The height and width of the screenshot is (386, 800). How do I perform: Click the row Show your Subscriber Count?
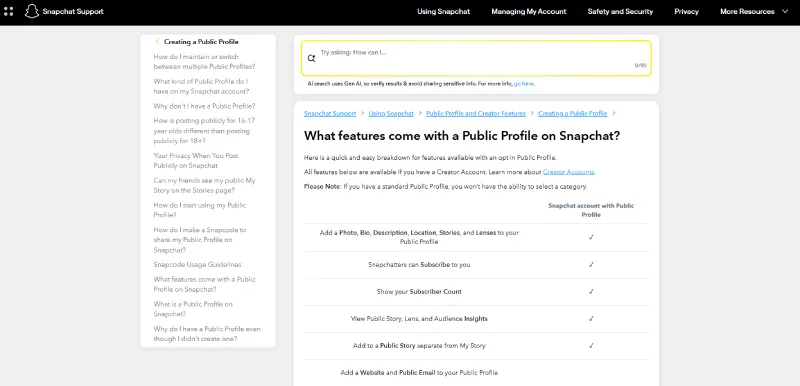coord(476,292)
